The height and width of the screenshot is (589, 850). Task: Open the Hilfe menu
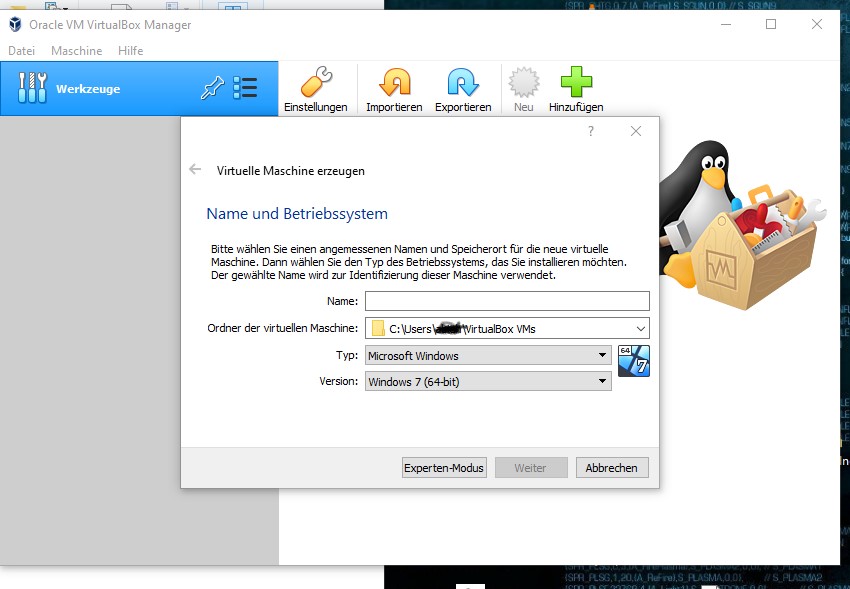pyautogui.click(x=131, y=51)
